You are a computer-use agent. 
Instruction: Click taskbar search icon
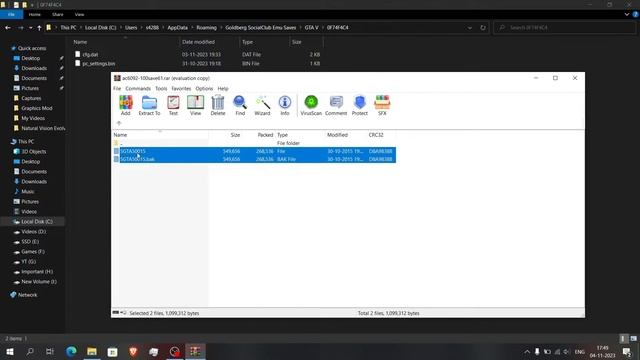[30, 351]
